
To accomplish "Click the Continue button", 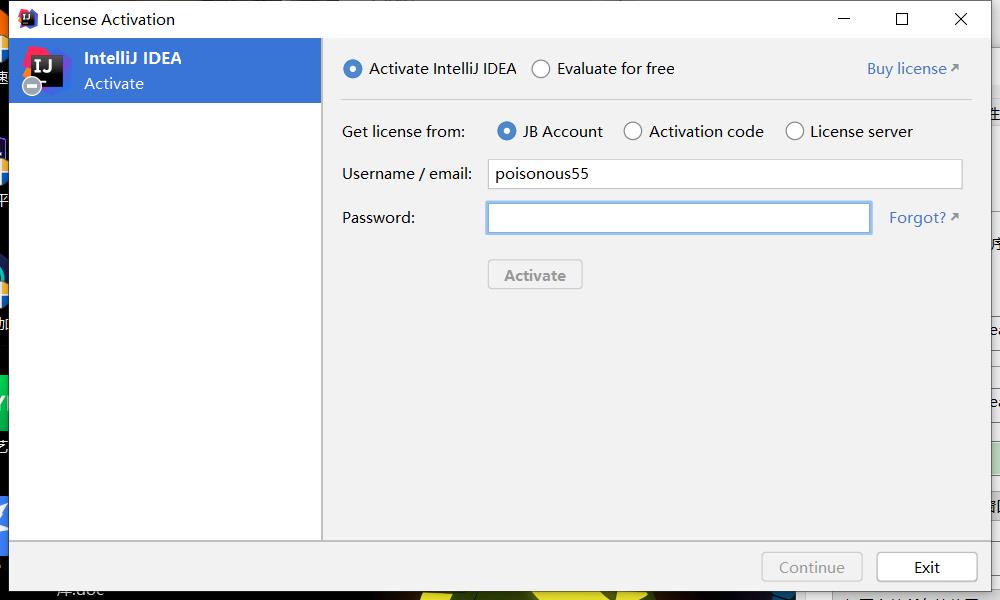I will coord(812,567).
